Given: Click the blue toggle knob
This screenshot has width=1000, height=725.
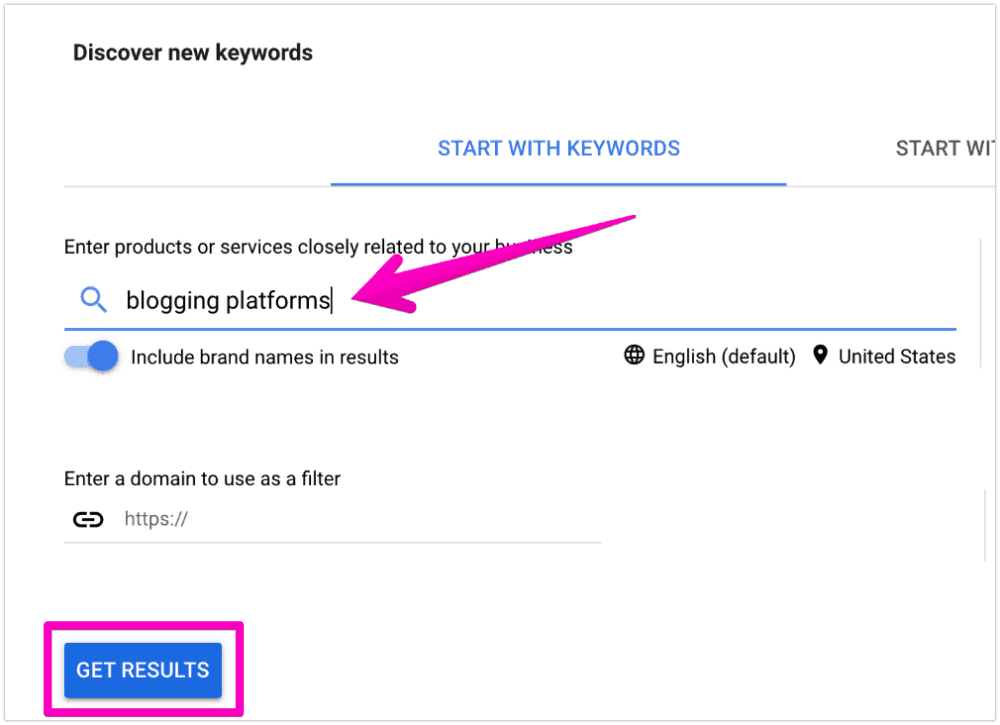Looking at the screenshot, I should pos(103,356).
